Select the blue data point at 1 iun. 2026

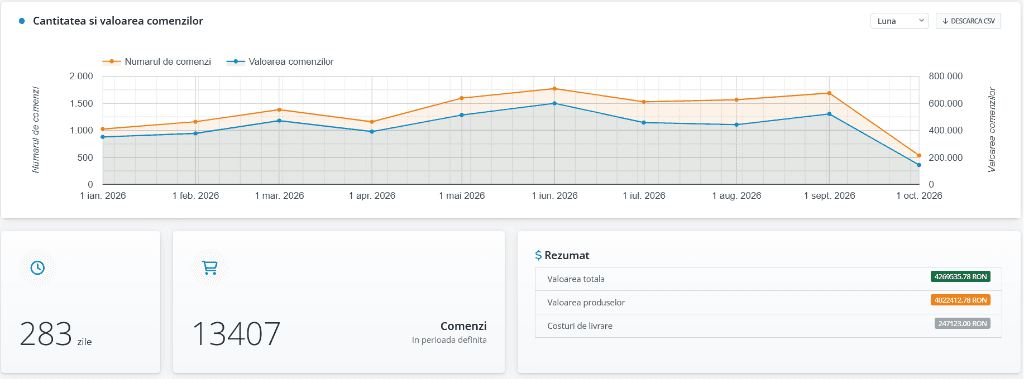pos(554,103)
